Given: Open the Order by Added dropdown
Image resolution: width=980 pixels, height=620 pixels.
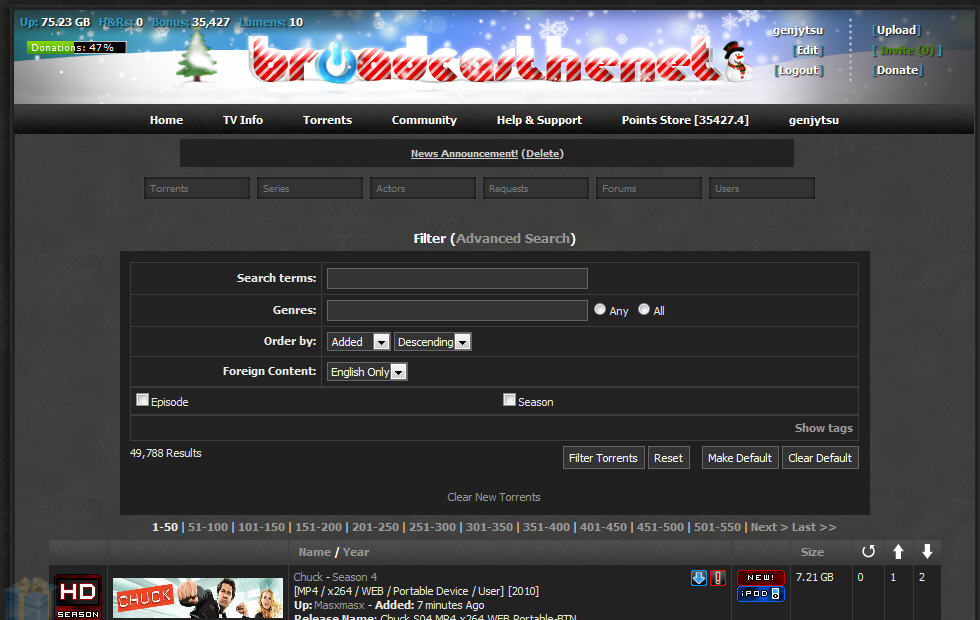Looking at the screenshot, I should click(x=359, y=342).
